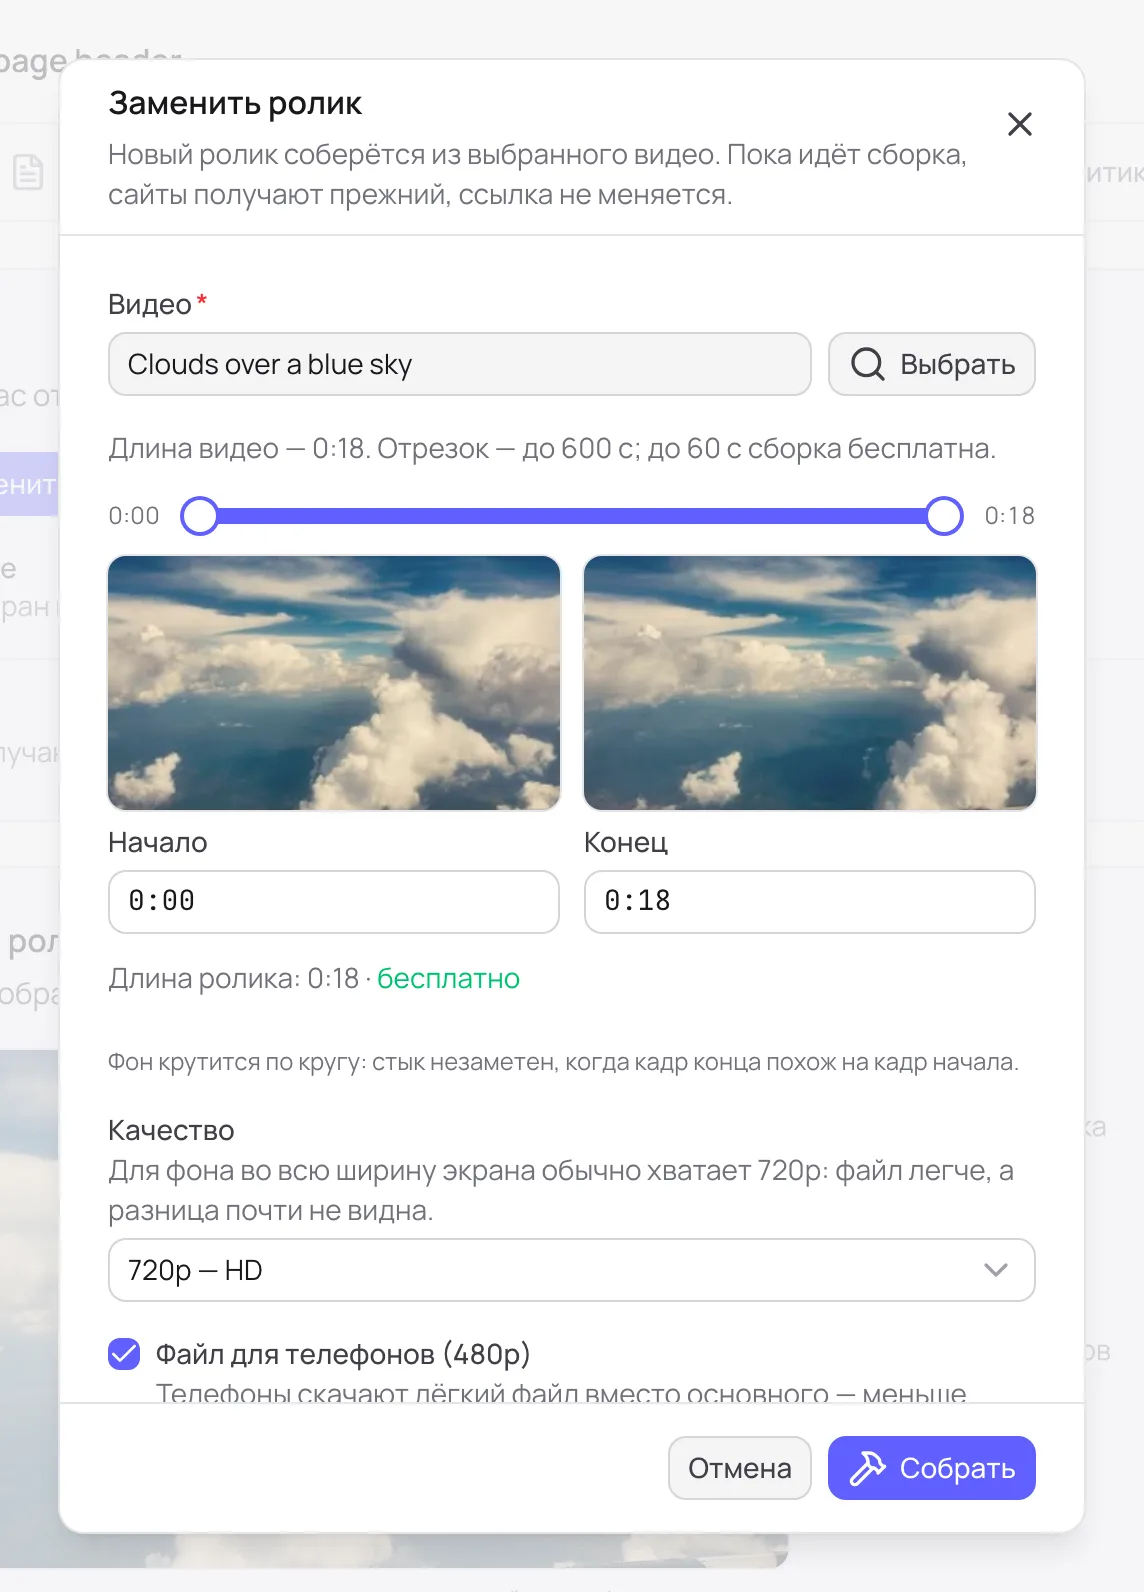Click the Выбрать button text

958,364
